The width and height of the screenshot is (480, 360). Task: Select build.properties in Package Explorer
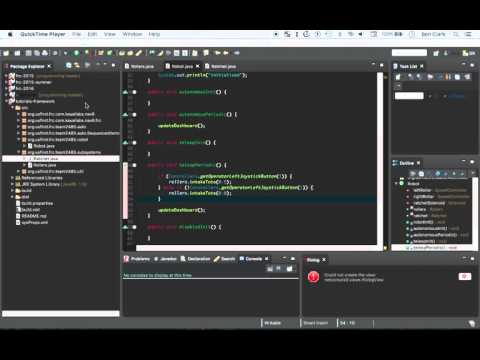point(35,203)
